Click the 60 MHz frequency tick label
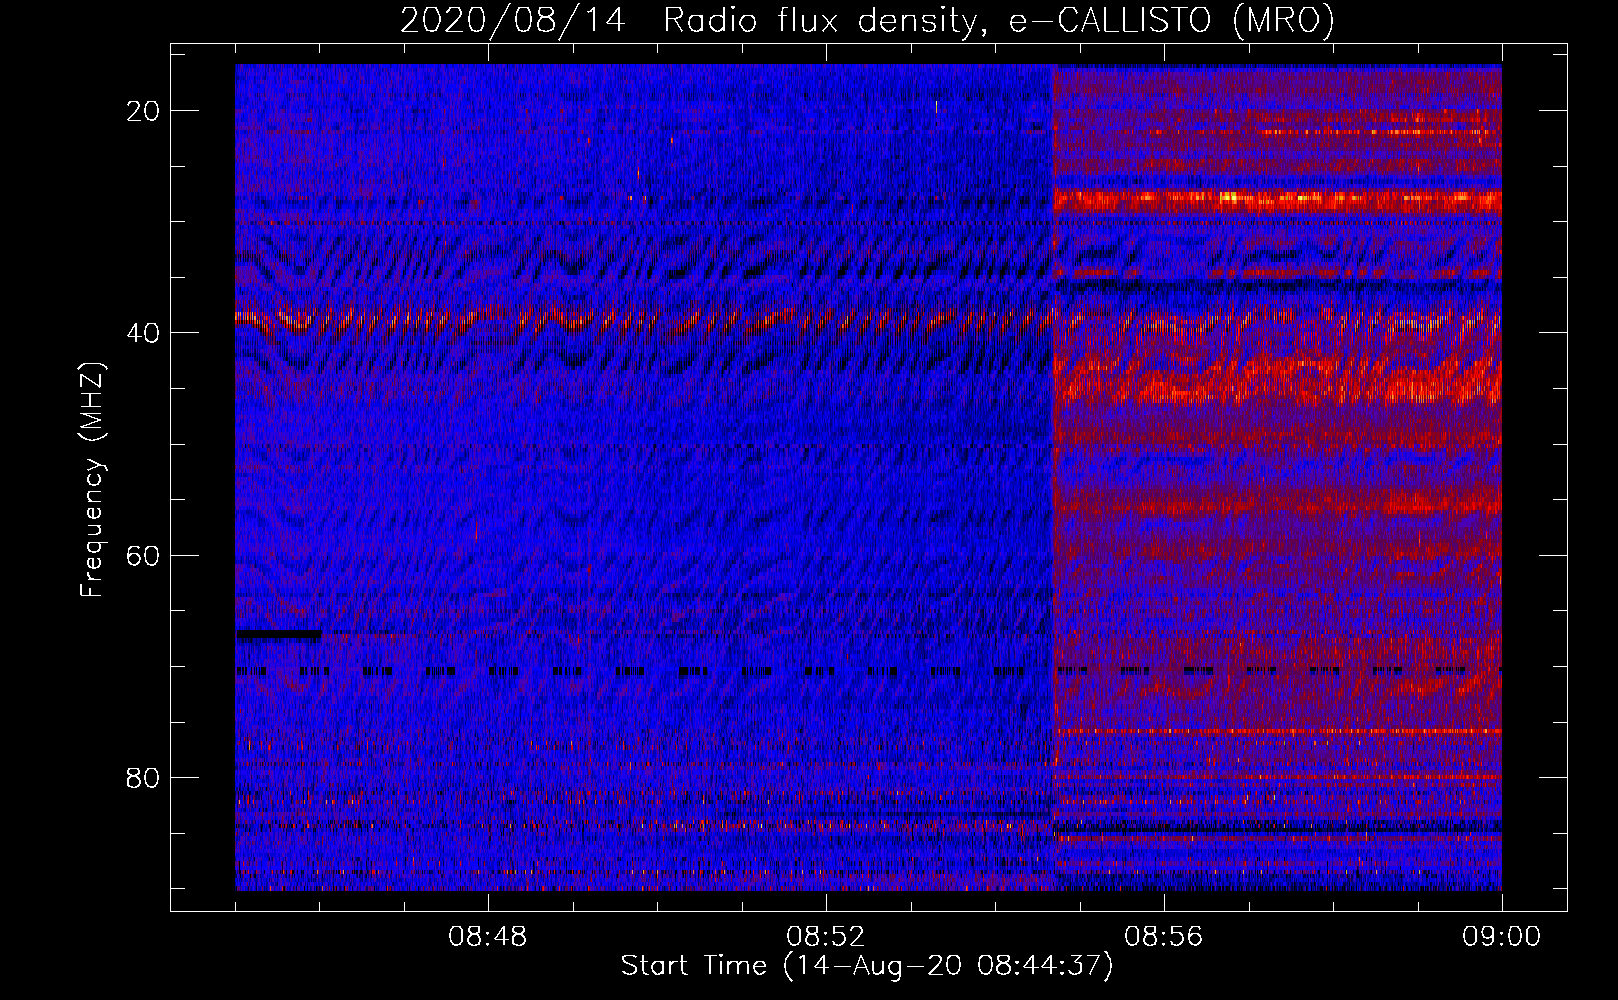Image resolution: width=1618 pixels, height=1000 pixels. coord(143,555)
